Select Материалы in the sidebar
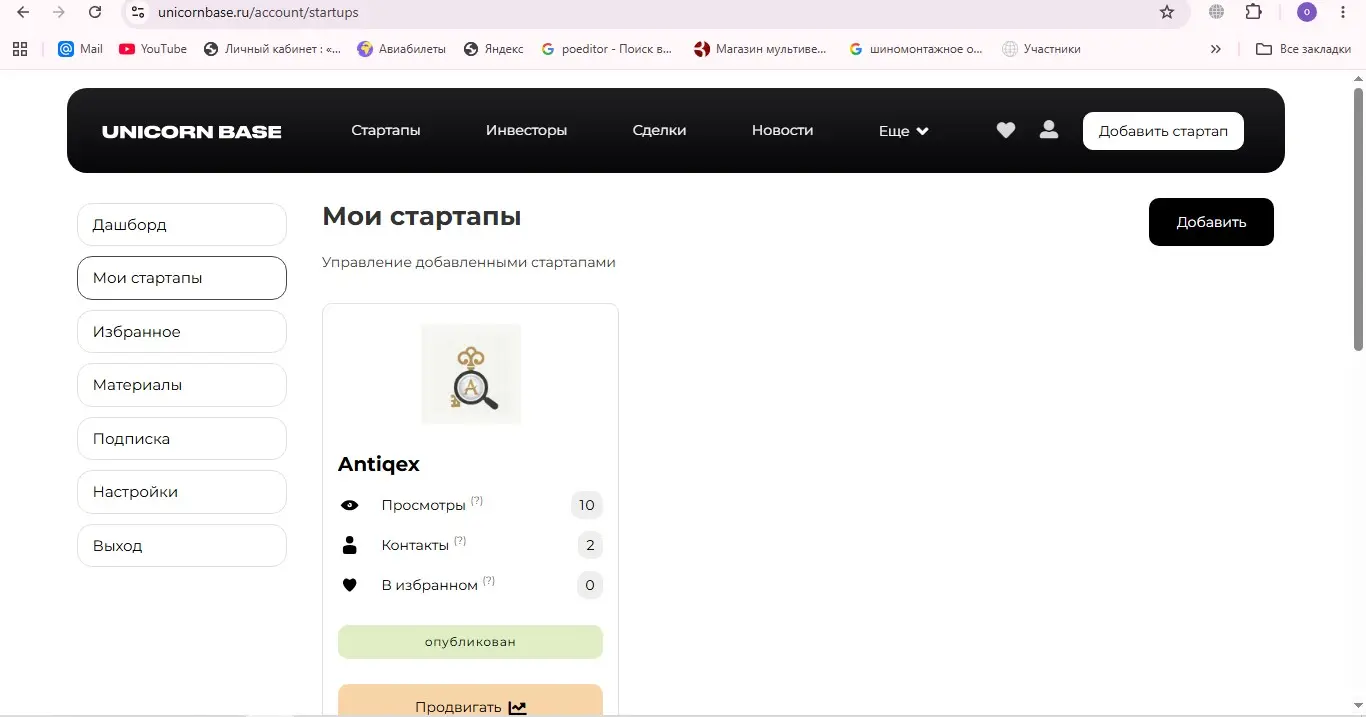This screenshot has width=1366, height=717. tap(182, 385)
